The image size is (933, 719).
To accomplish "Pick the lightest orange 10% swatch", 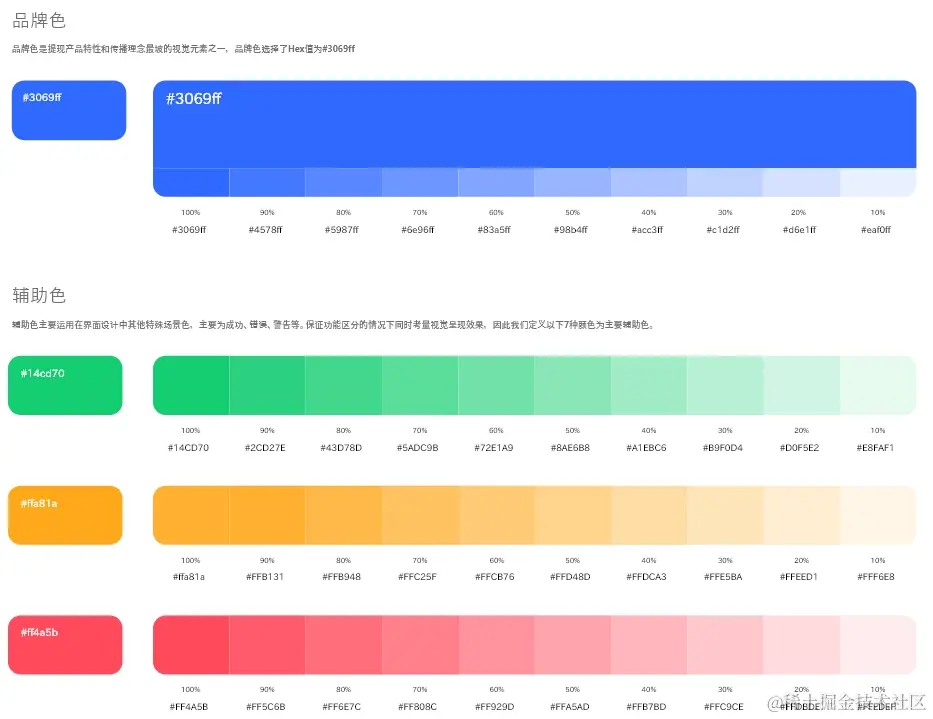I will (878, 515).
